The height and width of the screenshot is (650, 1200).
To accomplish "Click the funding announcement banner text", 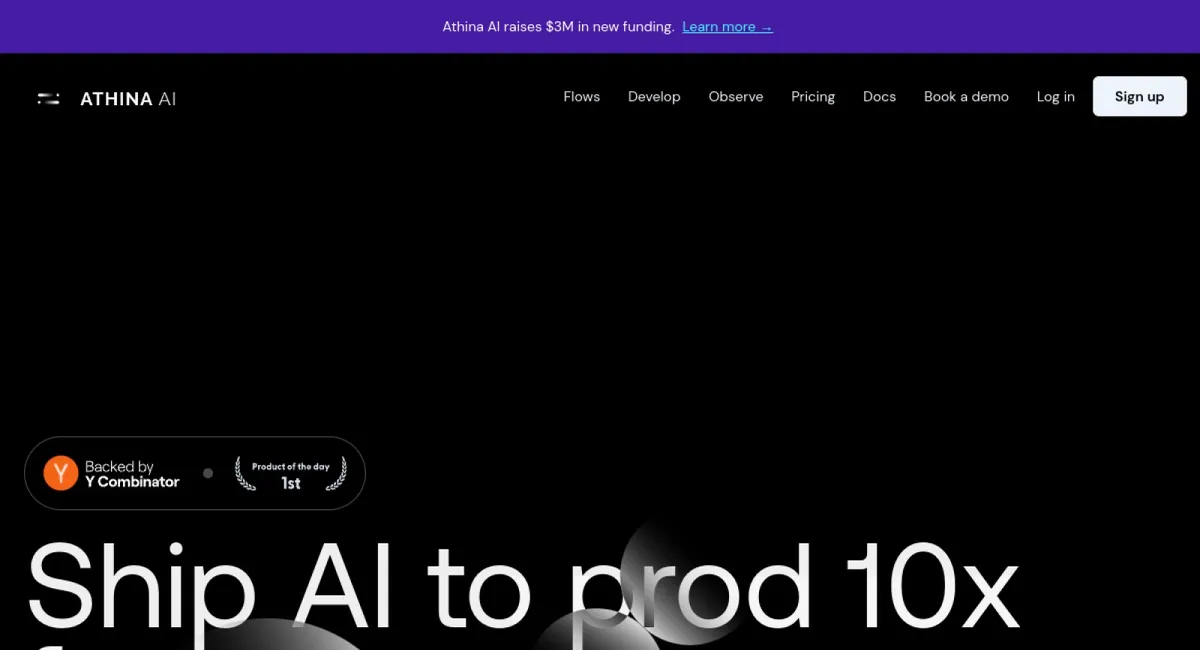I will 558,27.
